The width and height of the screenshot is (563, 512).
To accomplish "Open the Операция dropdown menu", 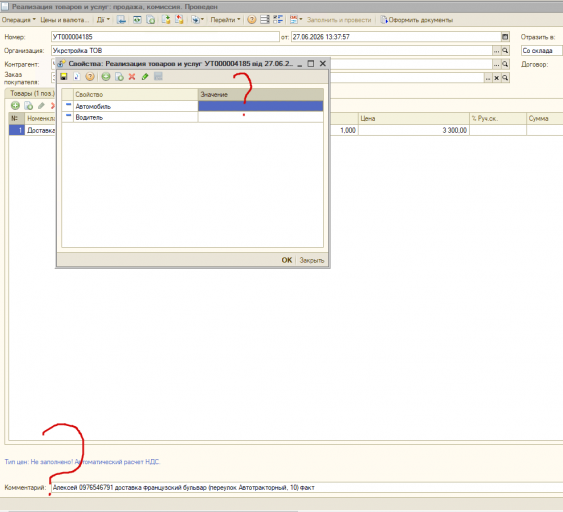I will click(18, 20).
